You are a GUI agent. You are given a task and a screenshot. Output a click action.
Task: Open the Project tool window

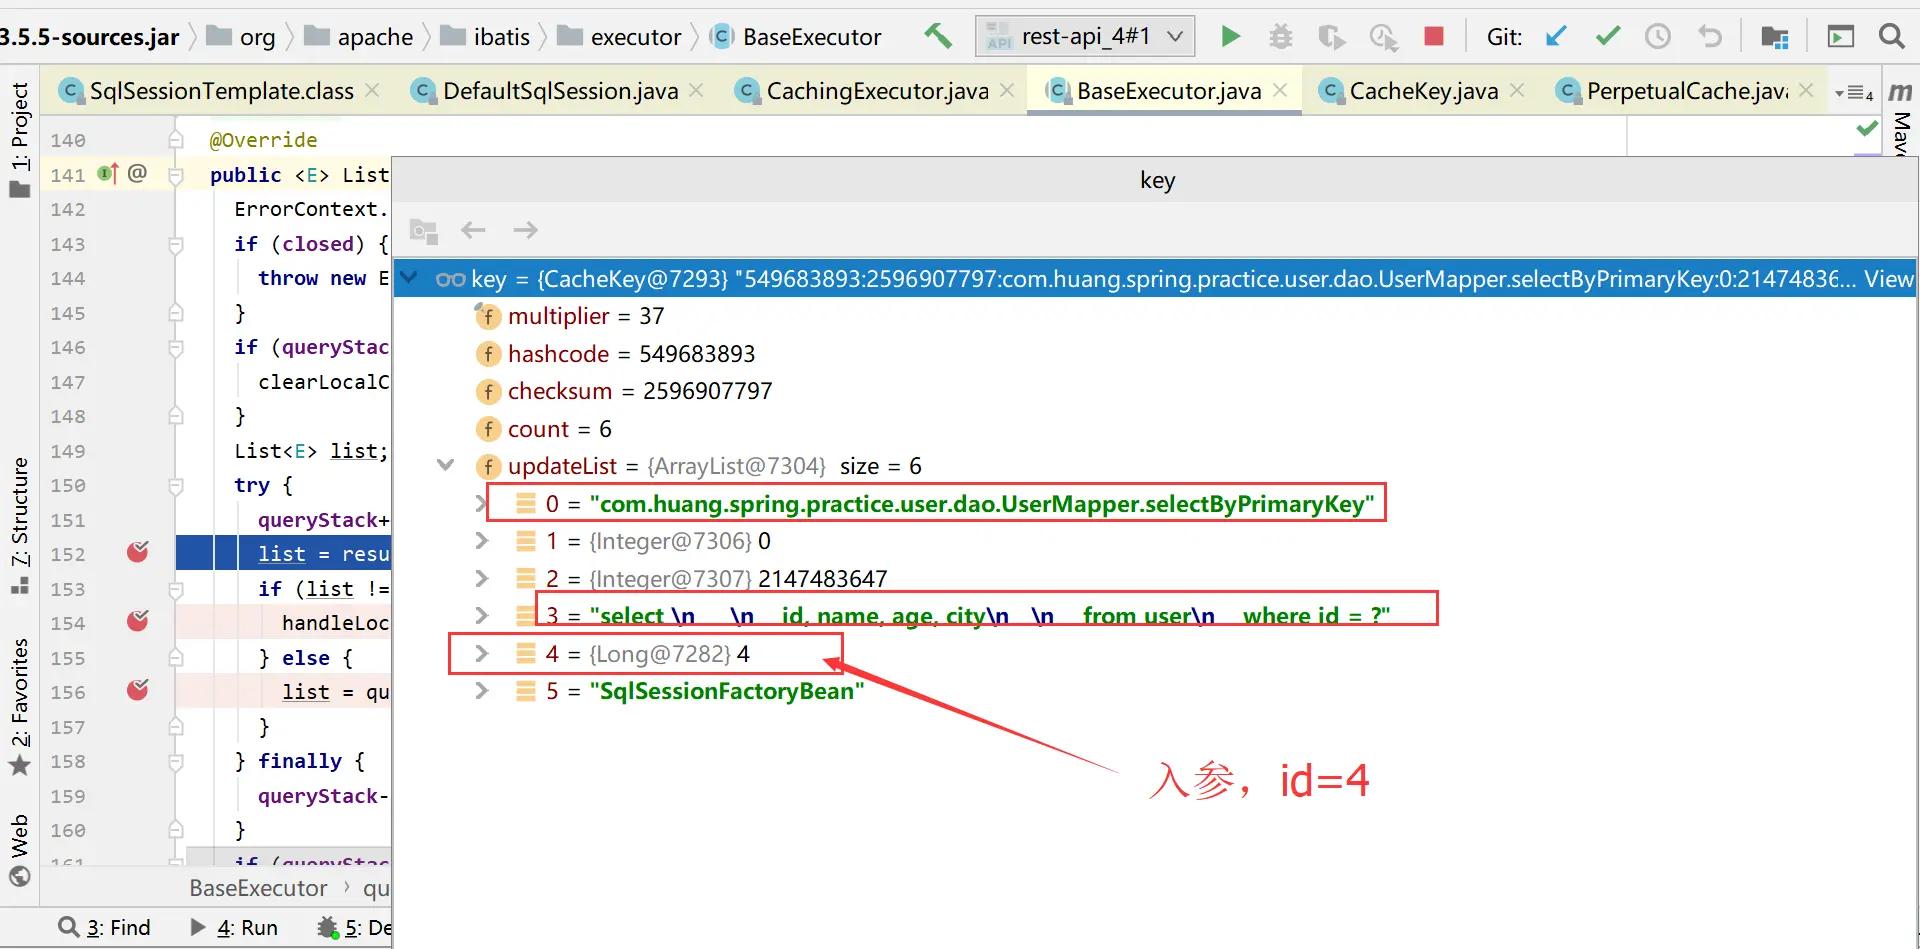20,139
